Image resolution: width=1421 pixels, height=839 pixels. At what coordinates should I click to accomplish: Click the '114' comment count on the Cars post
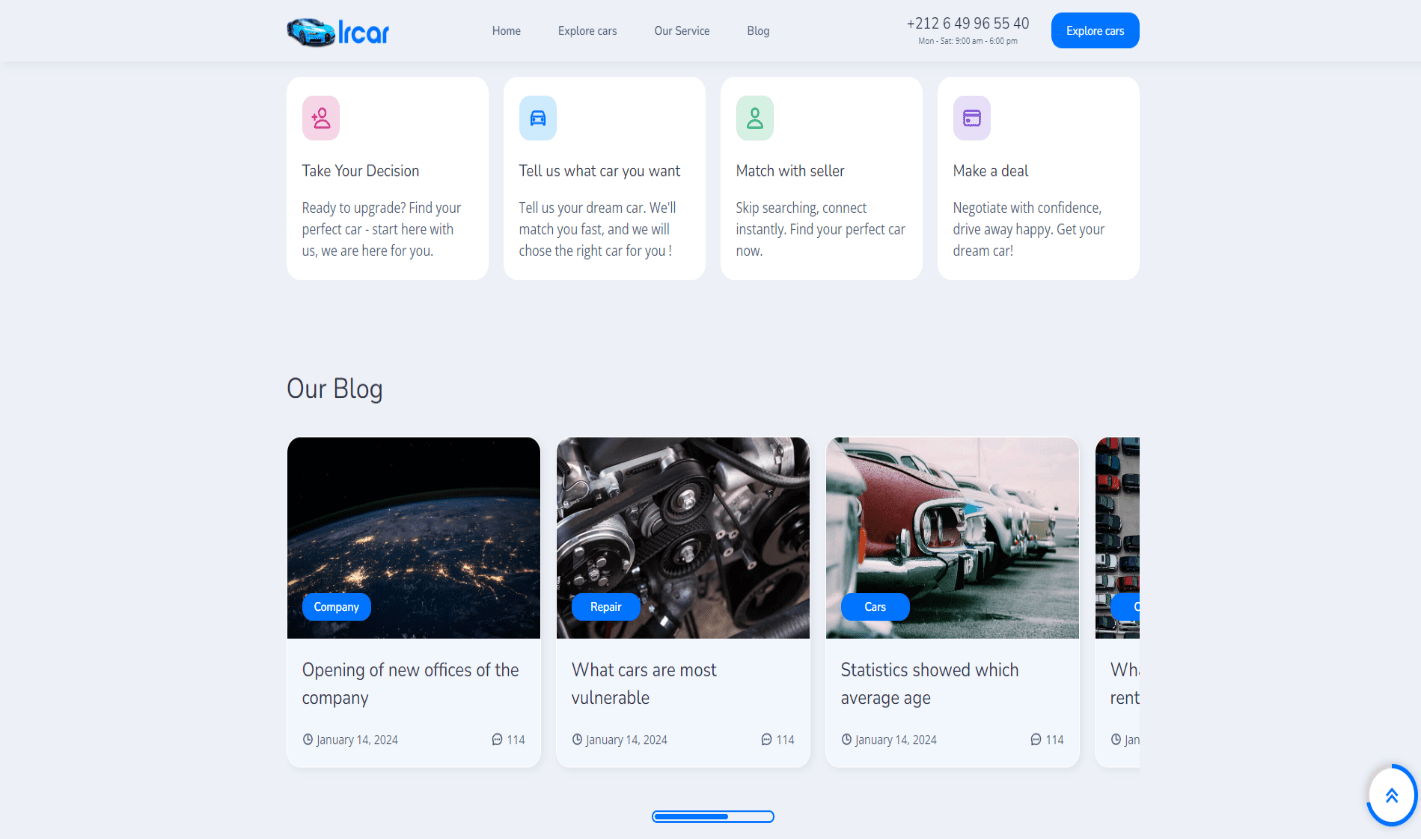1054,740
